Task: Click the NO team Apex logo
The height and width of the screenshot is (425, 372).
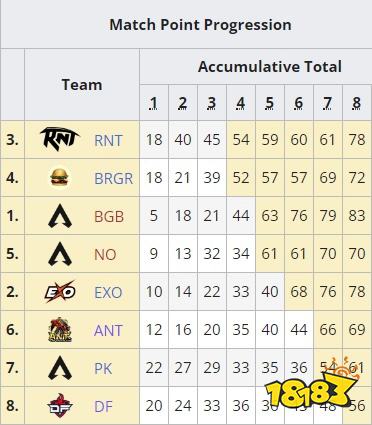Action: 60,254
